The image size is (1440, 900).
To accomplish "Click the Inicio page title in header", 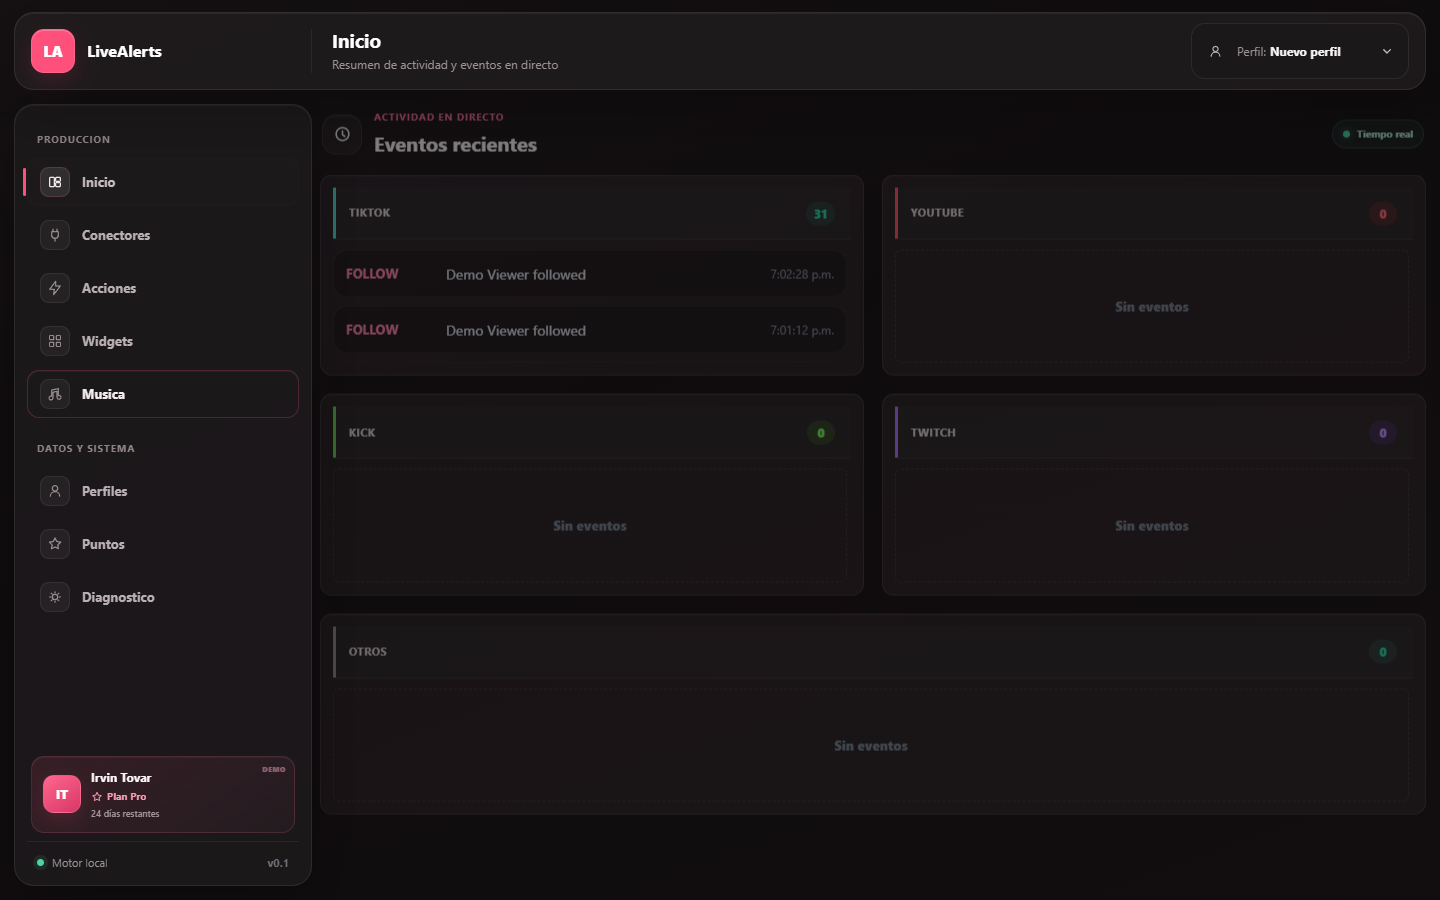I will [x=356, y=41].
